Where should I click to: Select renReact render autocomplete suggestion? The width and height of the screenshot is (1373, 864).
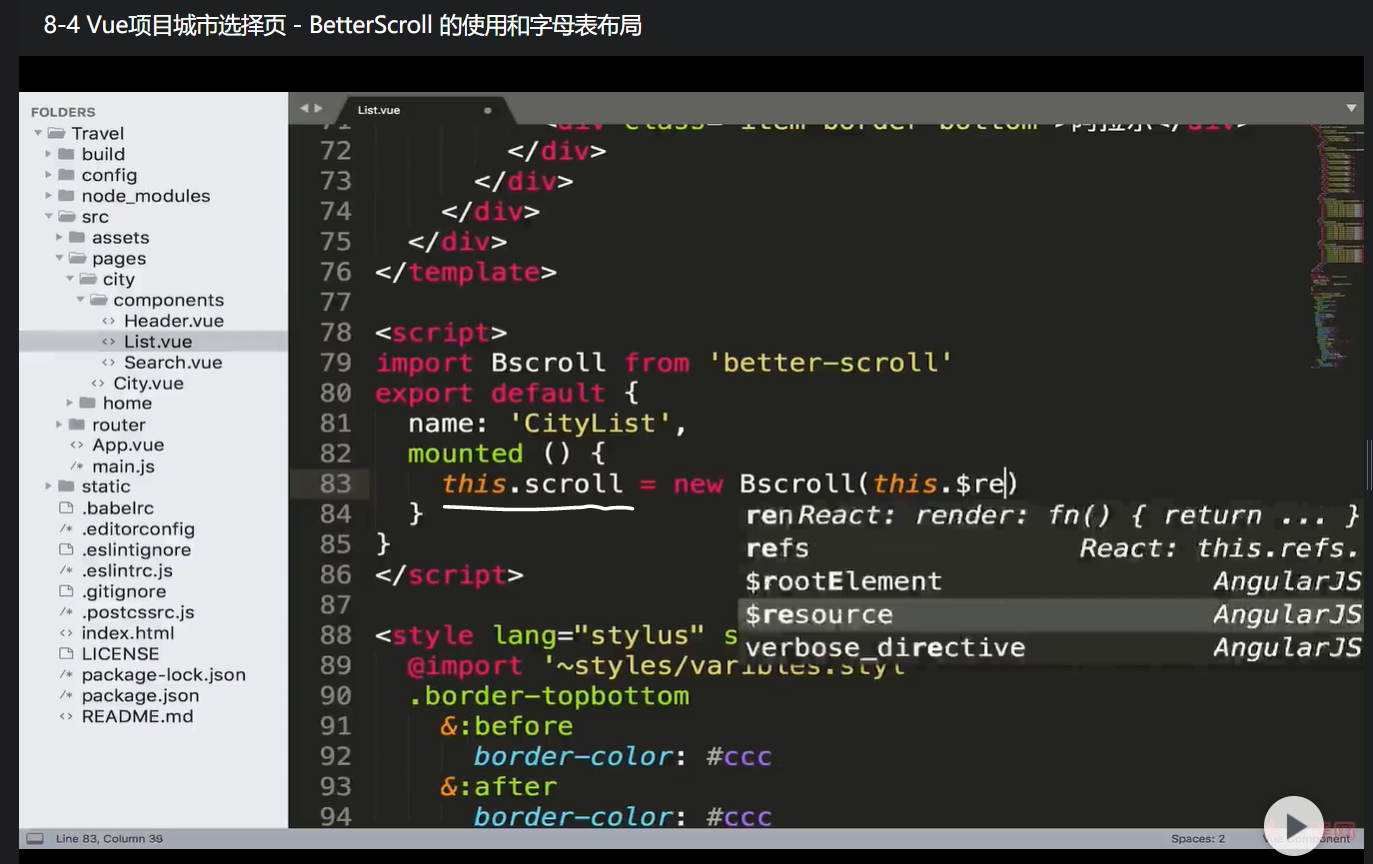(x=1051, y=516)
